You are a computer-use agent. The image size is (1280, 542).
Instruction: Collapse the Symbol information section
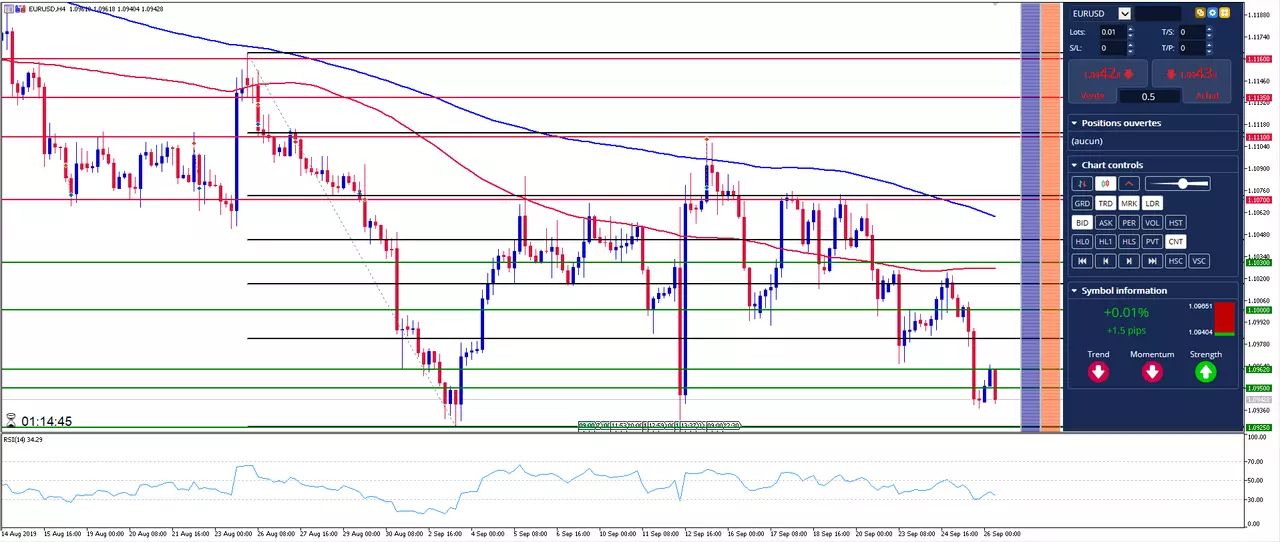pos(1074,291)
